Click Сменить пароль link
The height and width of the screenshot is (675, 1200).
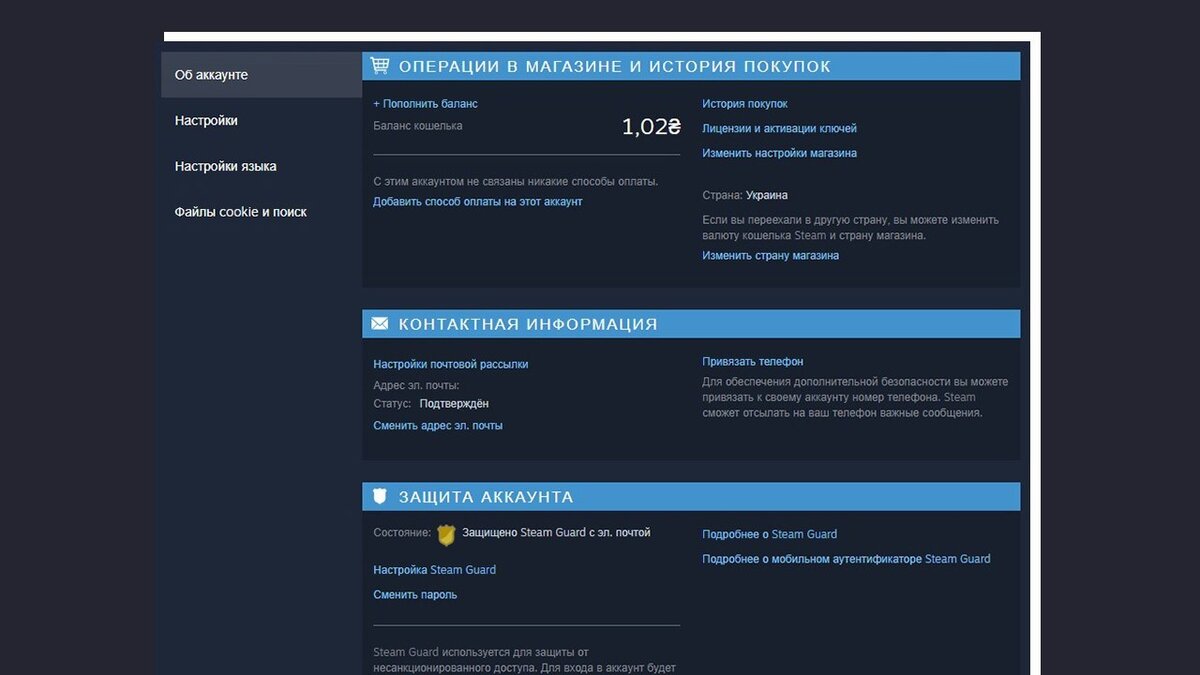[x=415, y=595]
